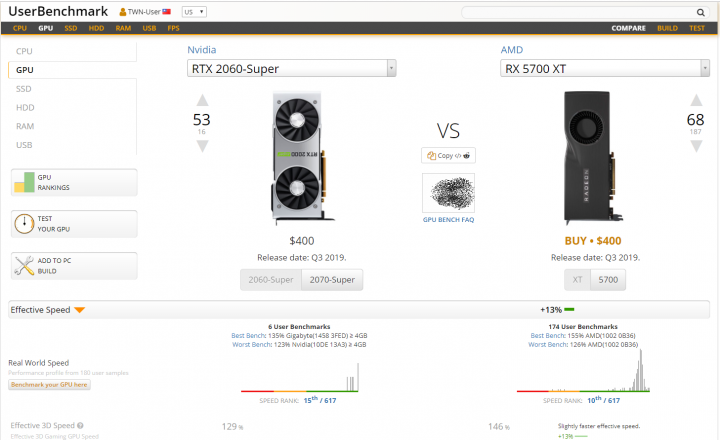Switch to the 5700 variant
Image resolution: width=720 pixels, height=440 pixels.
(x=608, y=280)
